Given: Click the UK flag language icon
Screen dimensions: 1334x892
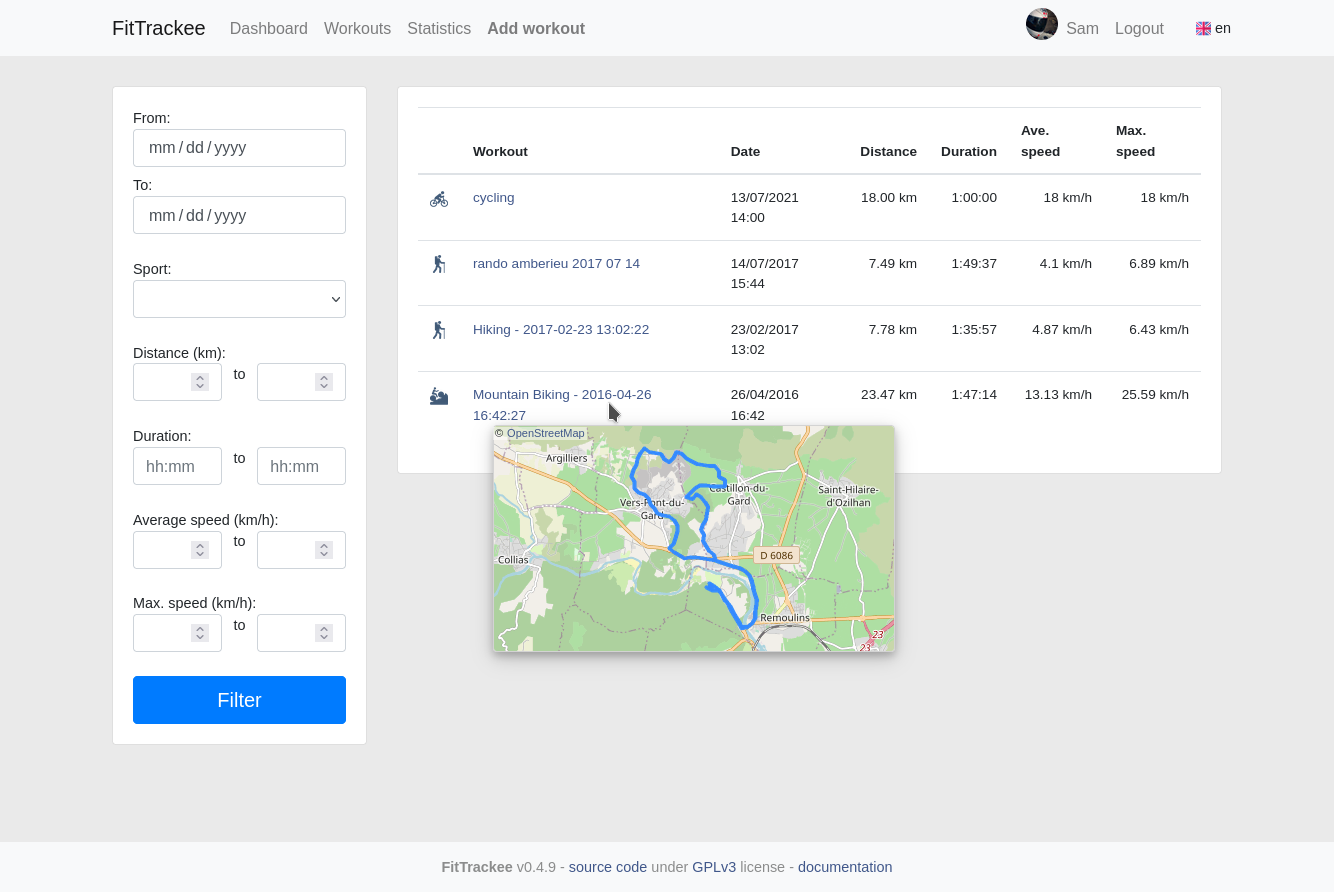Looking at the screenshot, I should click(1203, 29).
